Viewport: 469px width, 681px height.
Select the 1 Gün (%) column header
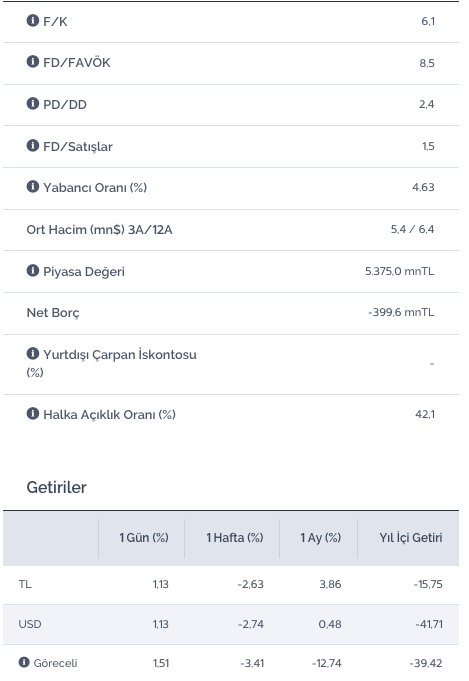tap(144, 538)
